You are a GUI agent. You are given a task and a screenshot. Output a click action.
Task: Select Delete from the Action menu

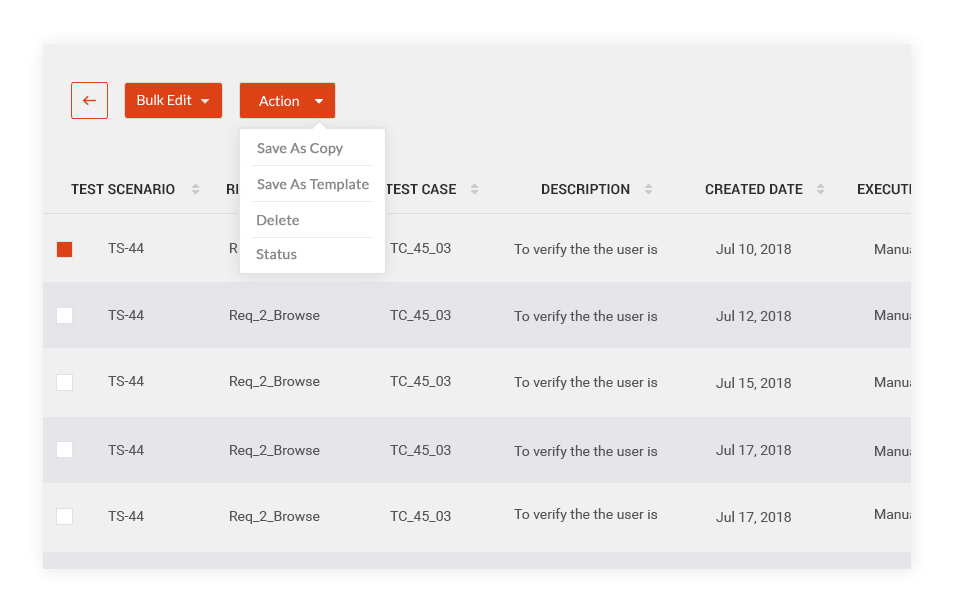pyautogui.click(x=277, y=220)
